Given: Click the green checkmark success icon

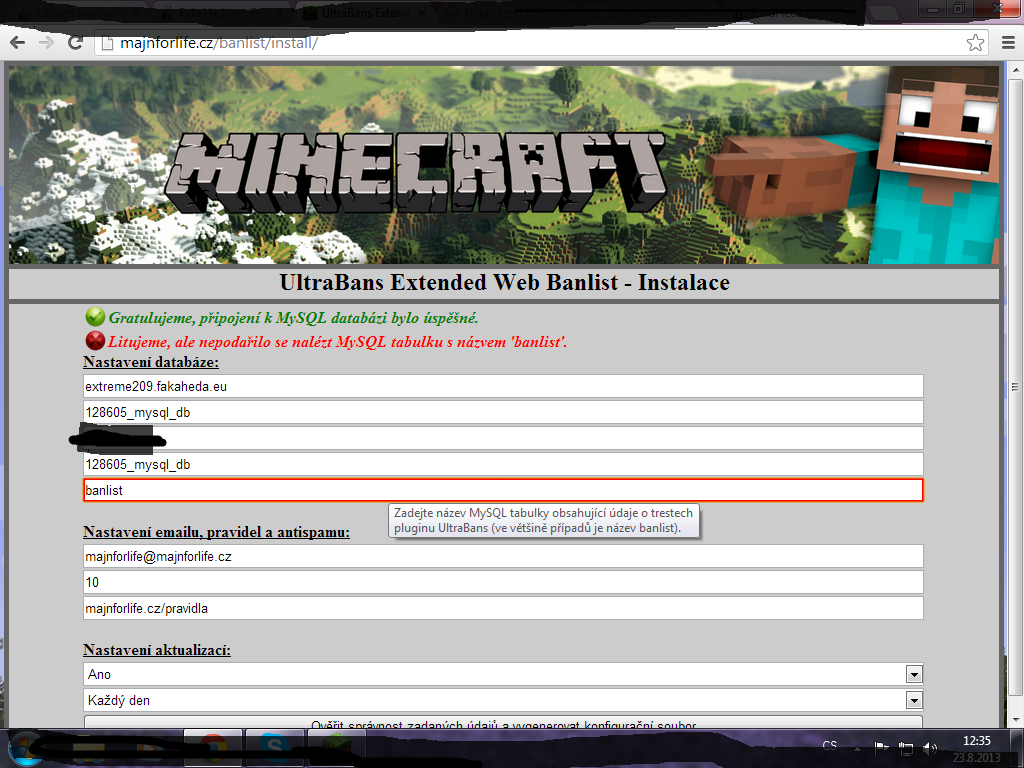Looking at the screenshot, I should tap(95, 317).
